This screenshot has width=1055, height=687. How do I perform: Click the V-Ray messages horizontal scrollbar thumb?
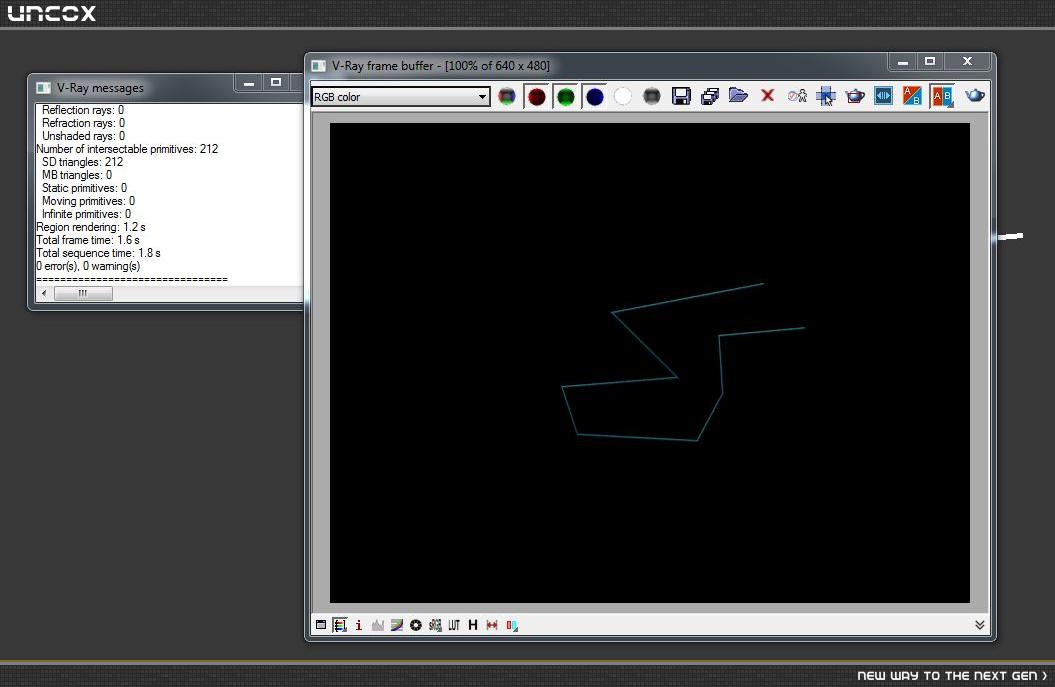coord(83,293)
